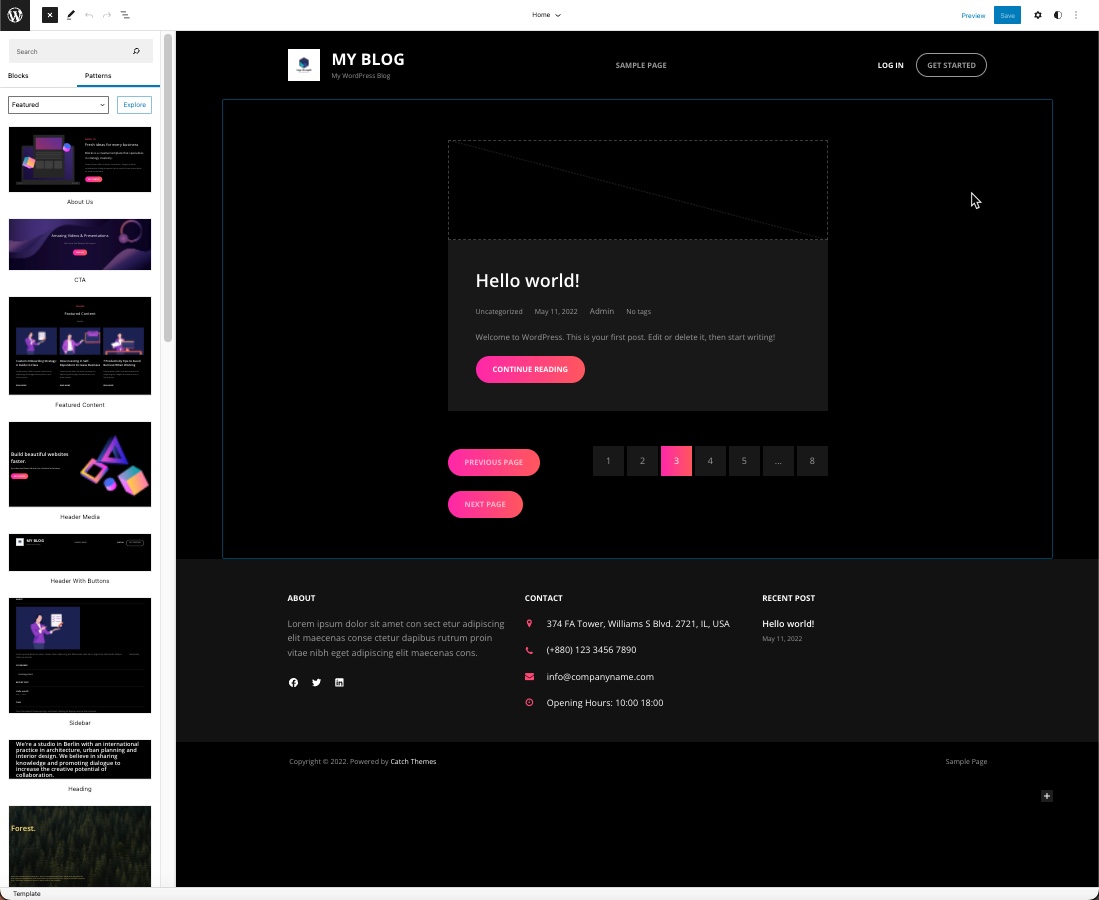The height and width of the screenshot is (900, 1099).
Task: Select the featured image placeholder
Action: click(638, 190)
